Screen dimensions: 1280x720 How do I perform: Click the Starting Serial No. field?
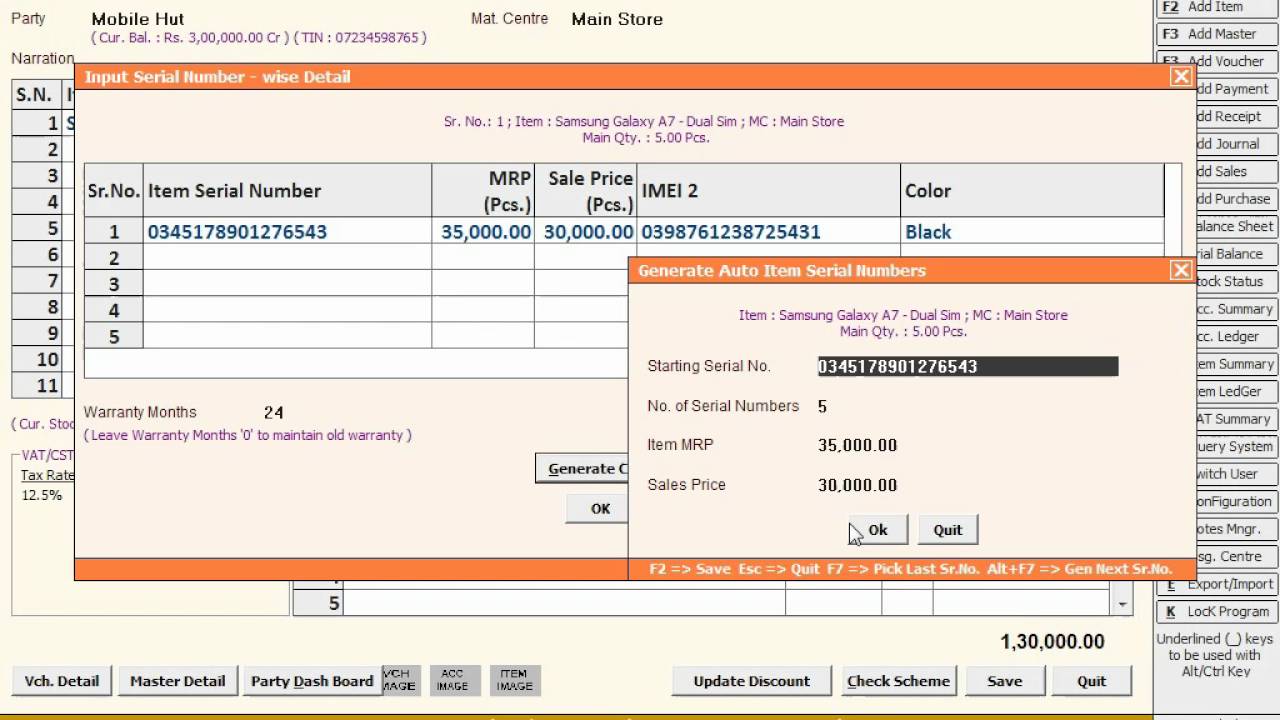(967, 366)
